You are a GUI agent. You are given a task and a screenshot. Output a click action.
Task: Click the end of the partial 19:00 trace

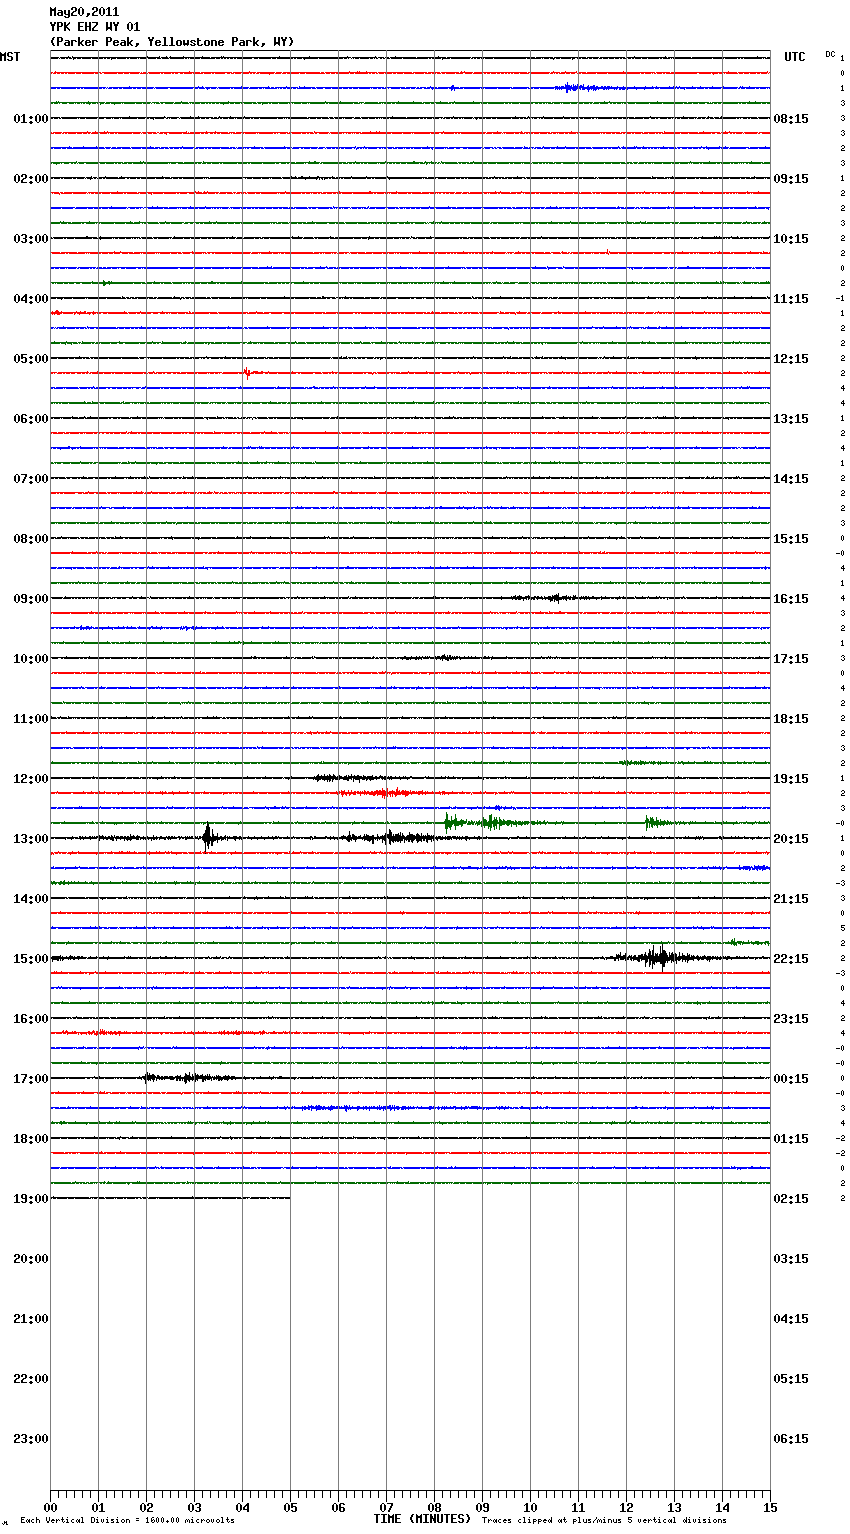(x=289, y=1198)
